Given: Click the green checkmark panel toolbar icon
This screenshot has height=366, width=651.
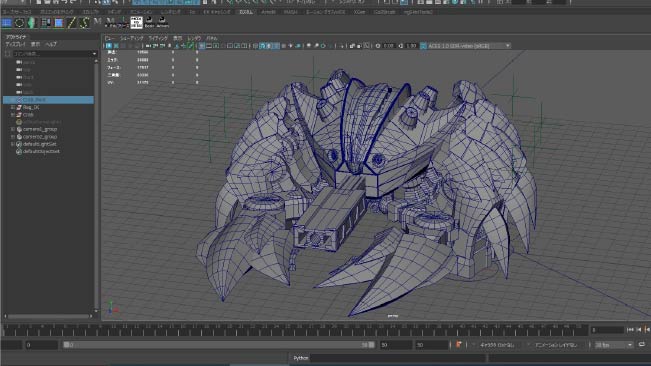Looking at the screenshot, I should click(191, 46).
